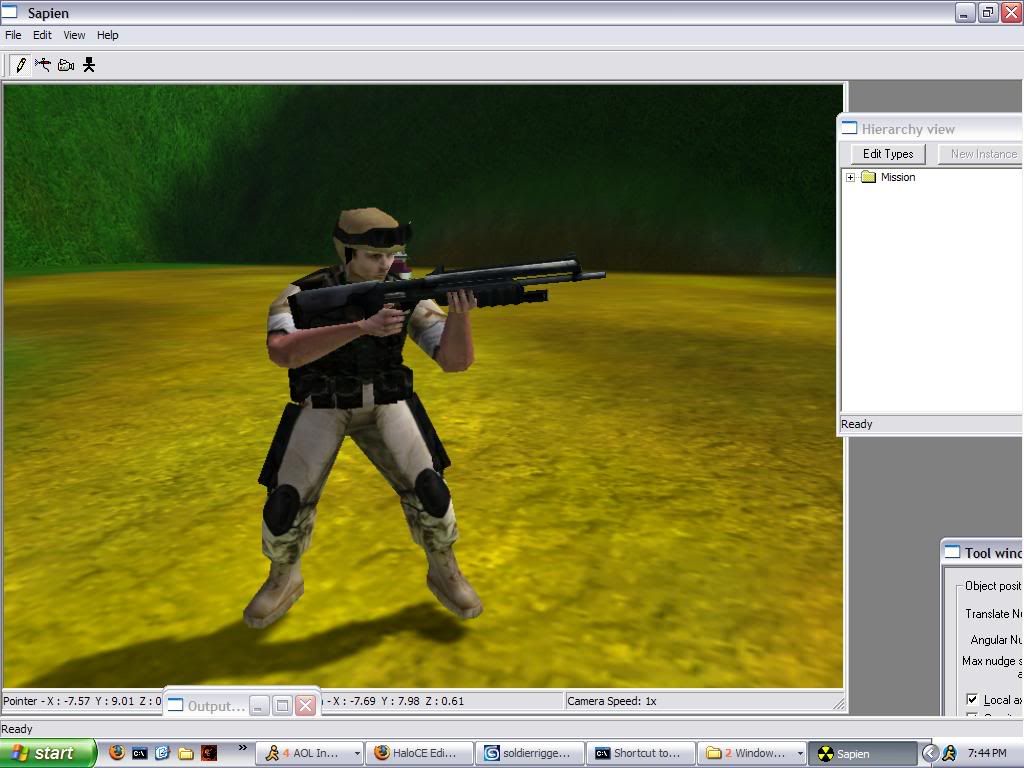Select the pencil edit tool in toolbar
Screen dimensions: 1024x768
[x=21, y=65]
